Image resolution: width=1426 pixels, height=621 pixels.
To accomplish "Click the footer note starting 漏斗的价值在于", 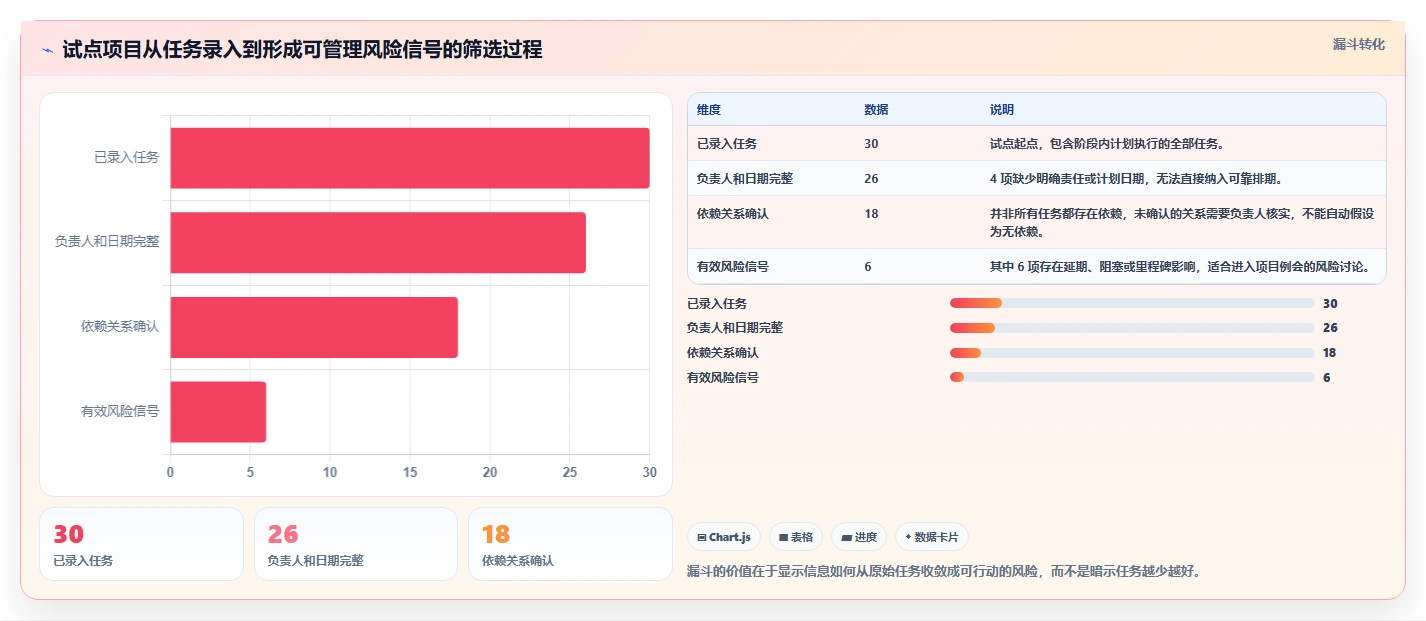I will point(944,572).
